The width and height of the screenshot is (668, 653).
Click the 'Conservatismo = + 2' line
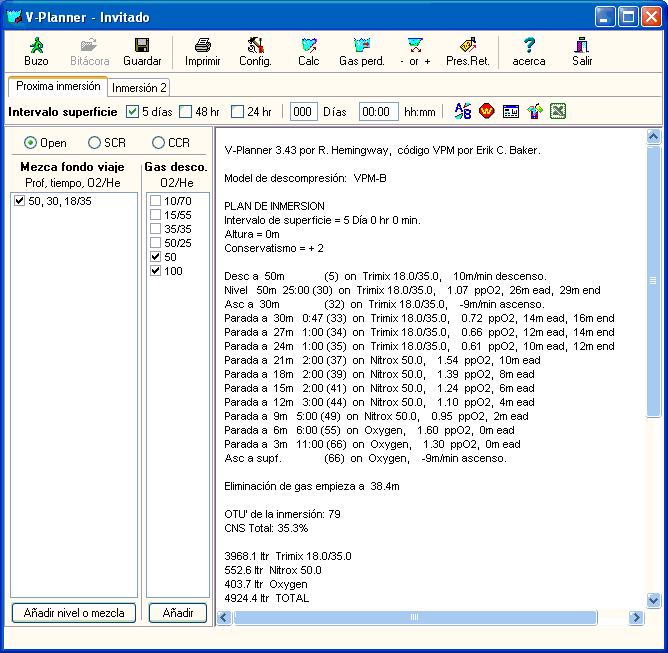pos(274,248)
